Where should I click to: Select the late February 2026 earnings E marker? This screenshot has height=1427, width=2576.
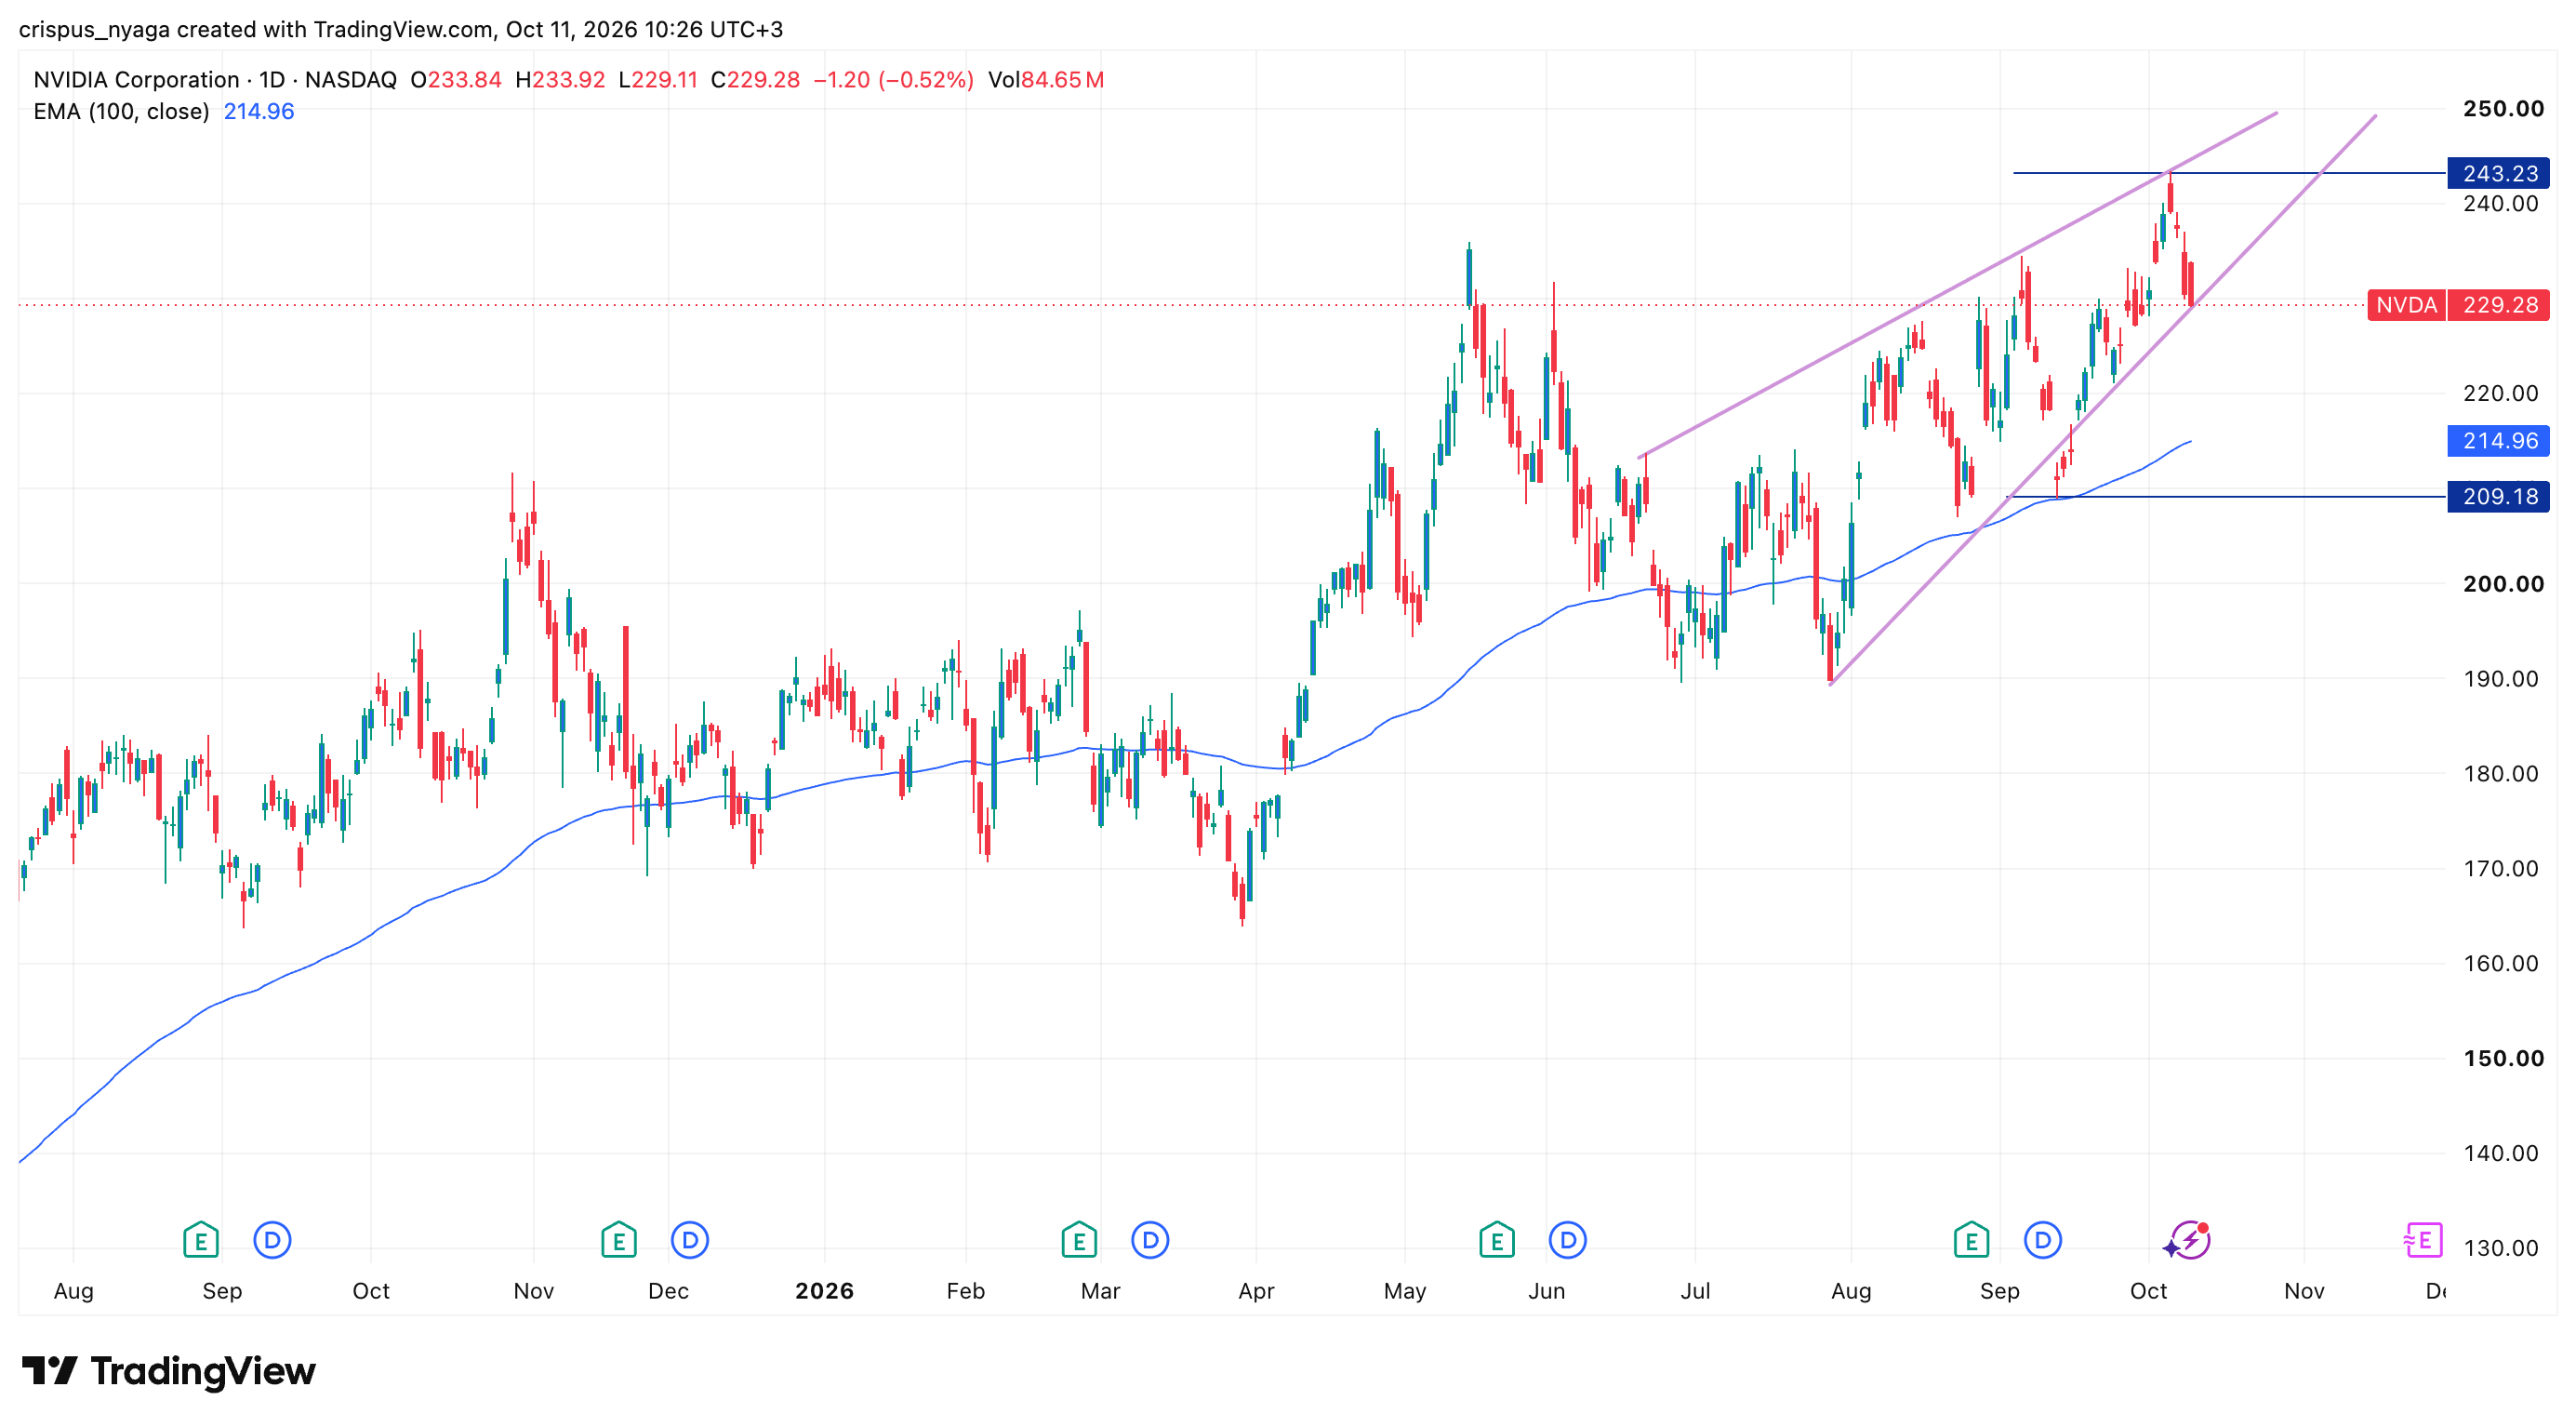click(x=1079, y=1240)
